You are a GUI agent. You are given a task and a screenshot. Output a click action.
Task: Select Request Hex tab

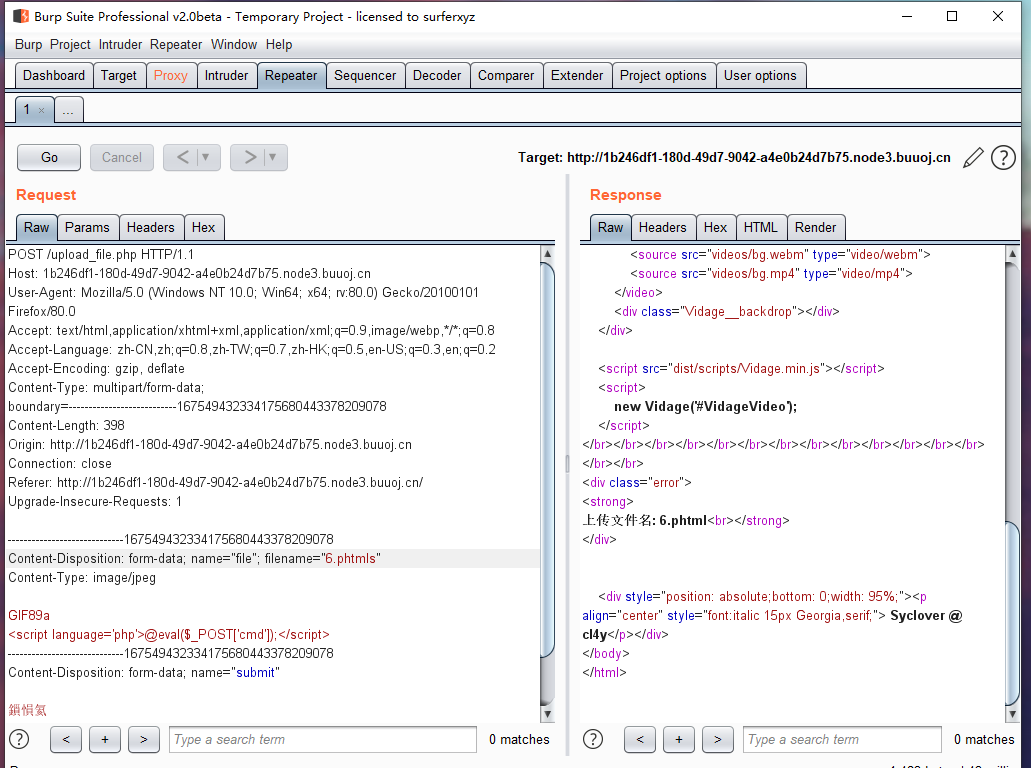click(203, 228)
